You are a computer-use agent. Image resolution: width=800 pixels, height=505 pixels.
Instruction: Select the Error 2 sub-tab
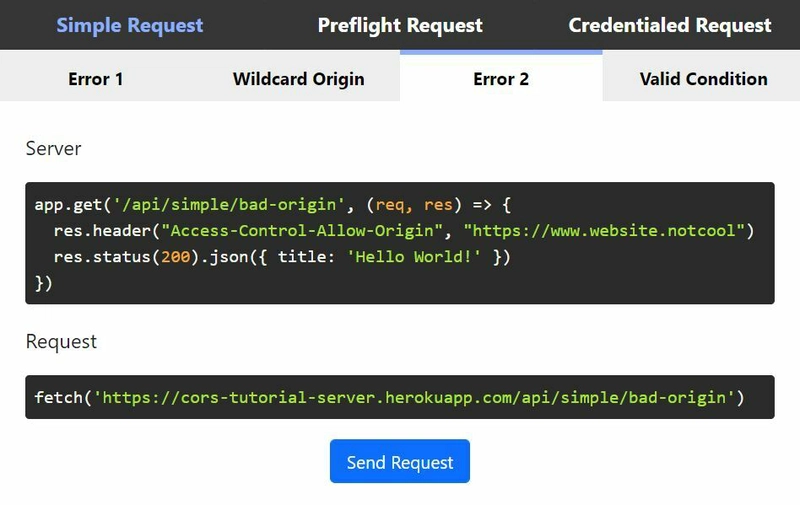pos(501,79)
